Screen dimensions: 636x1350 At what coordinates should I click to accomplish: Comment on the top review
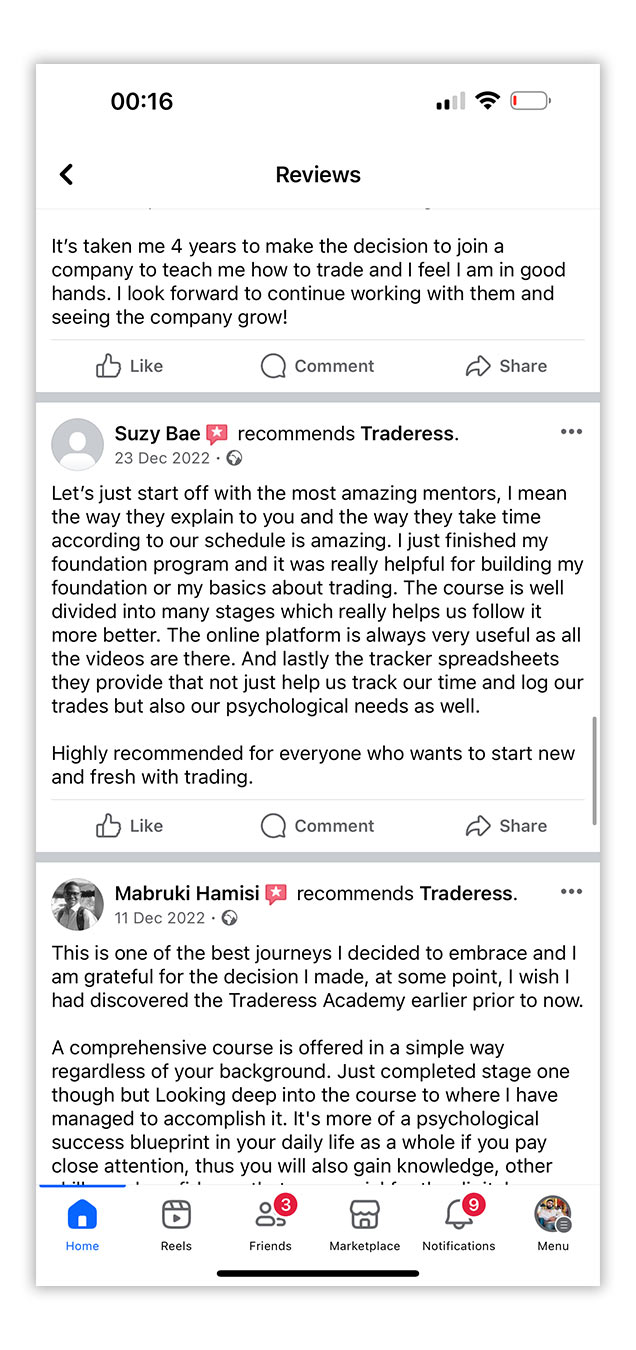pos(317,366)
